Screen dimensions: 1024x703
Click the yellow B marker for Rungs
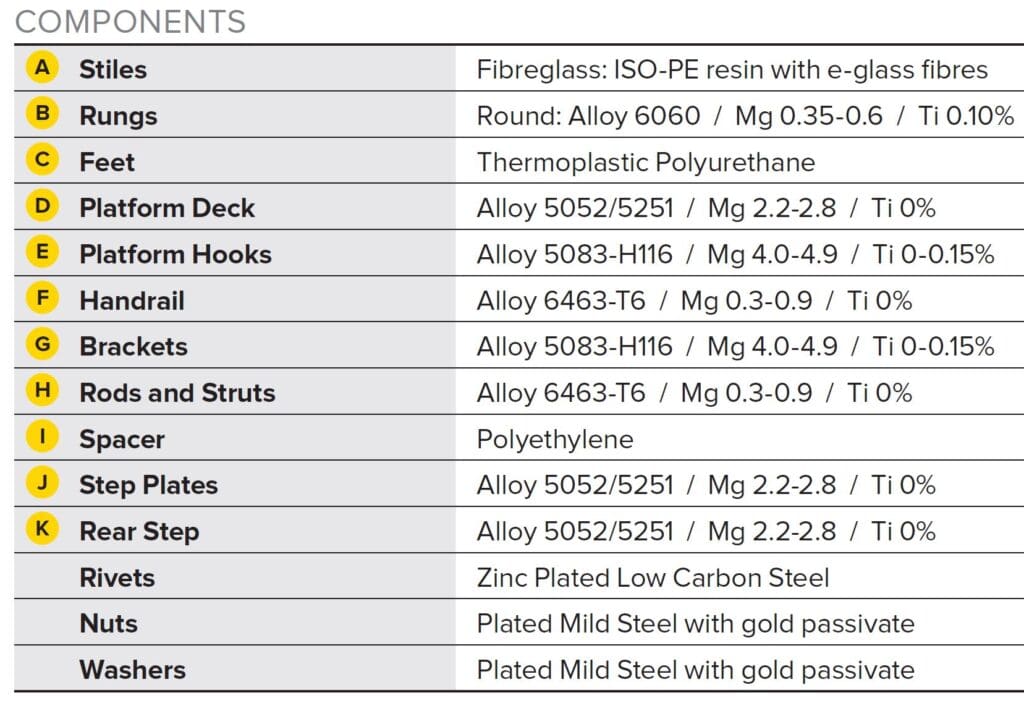42,113
